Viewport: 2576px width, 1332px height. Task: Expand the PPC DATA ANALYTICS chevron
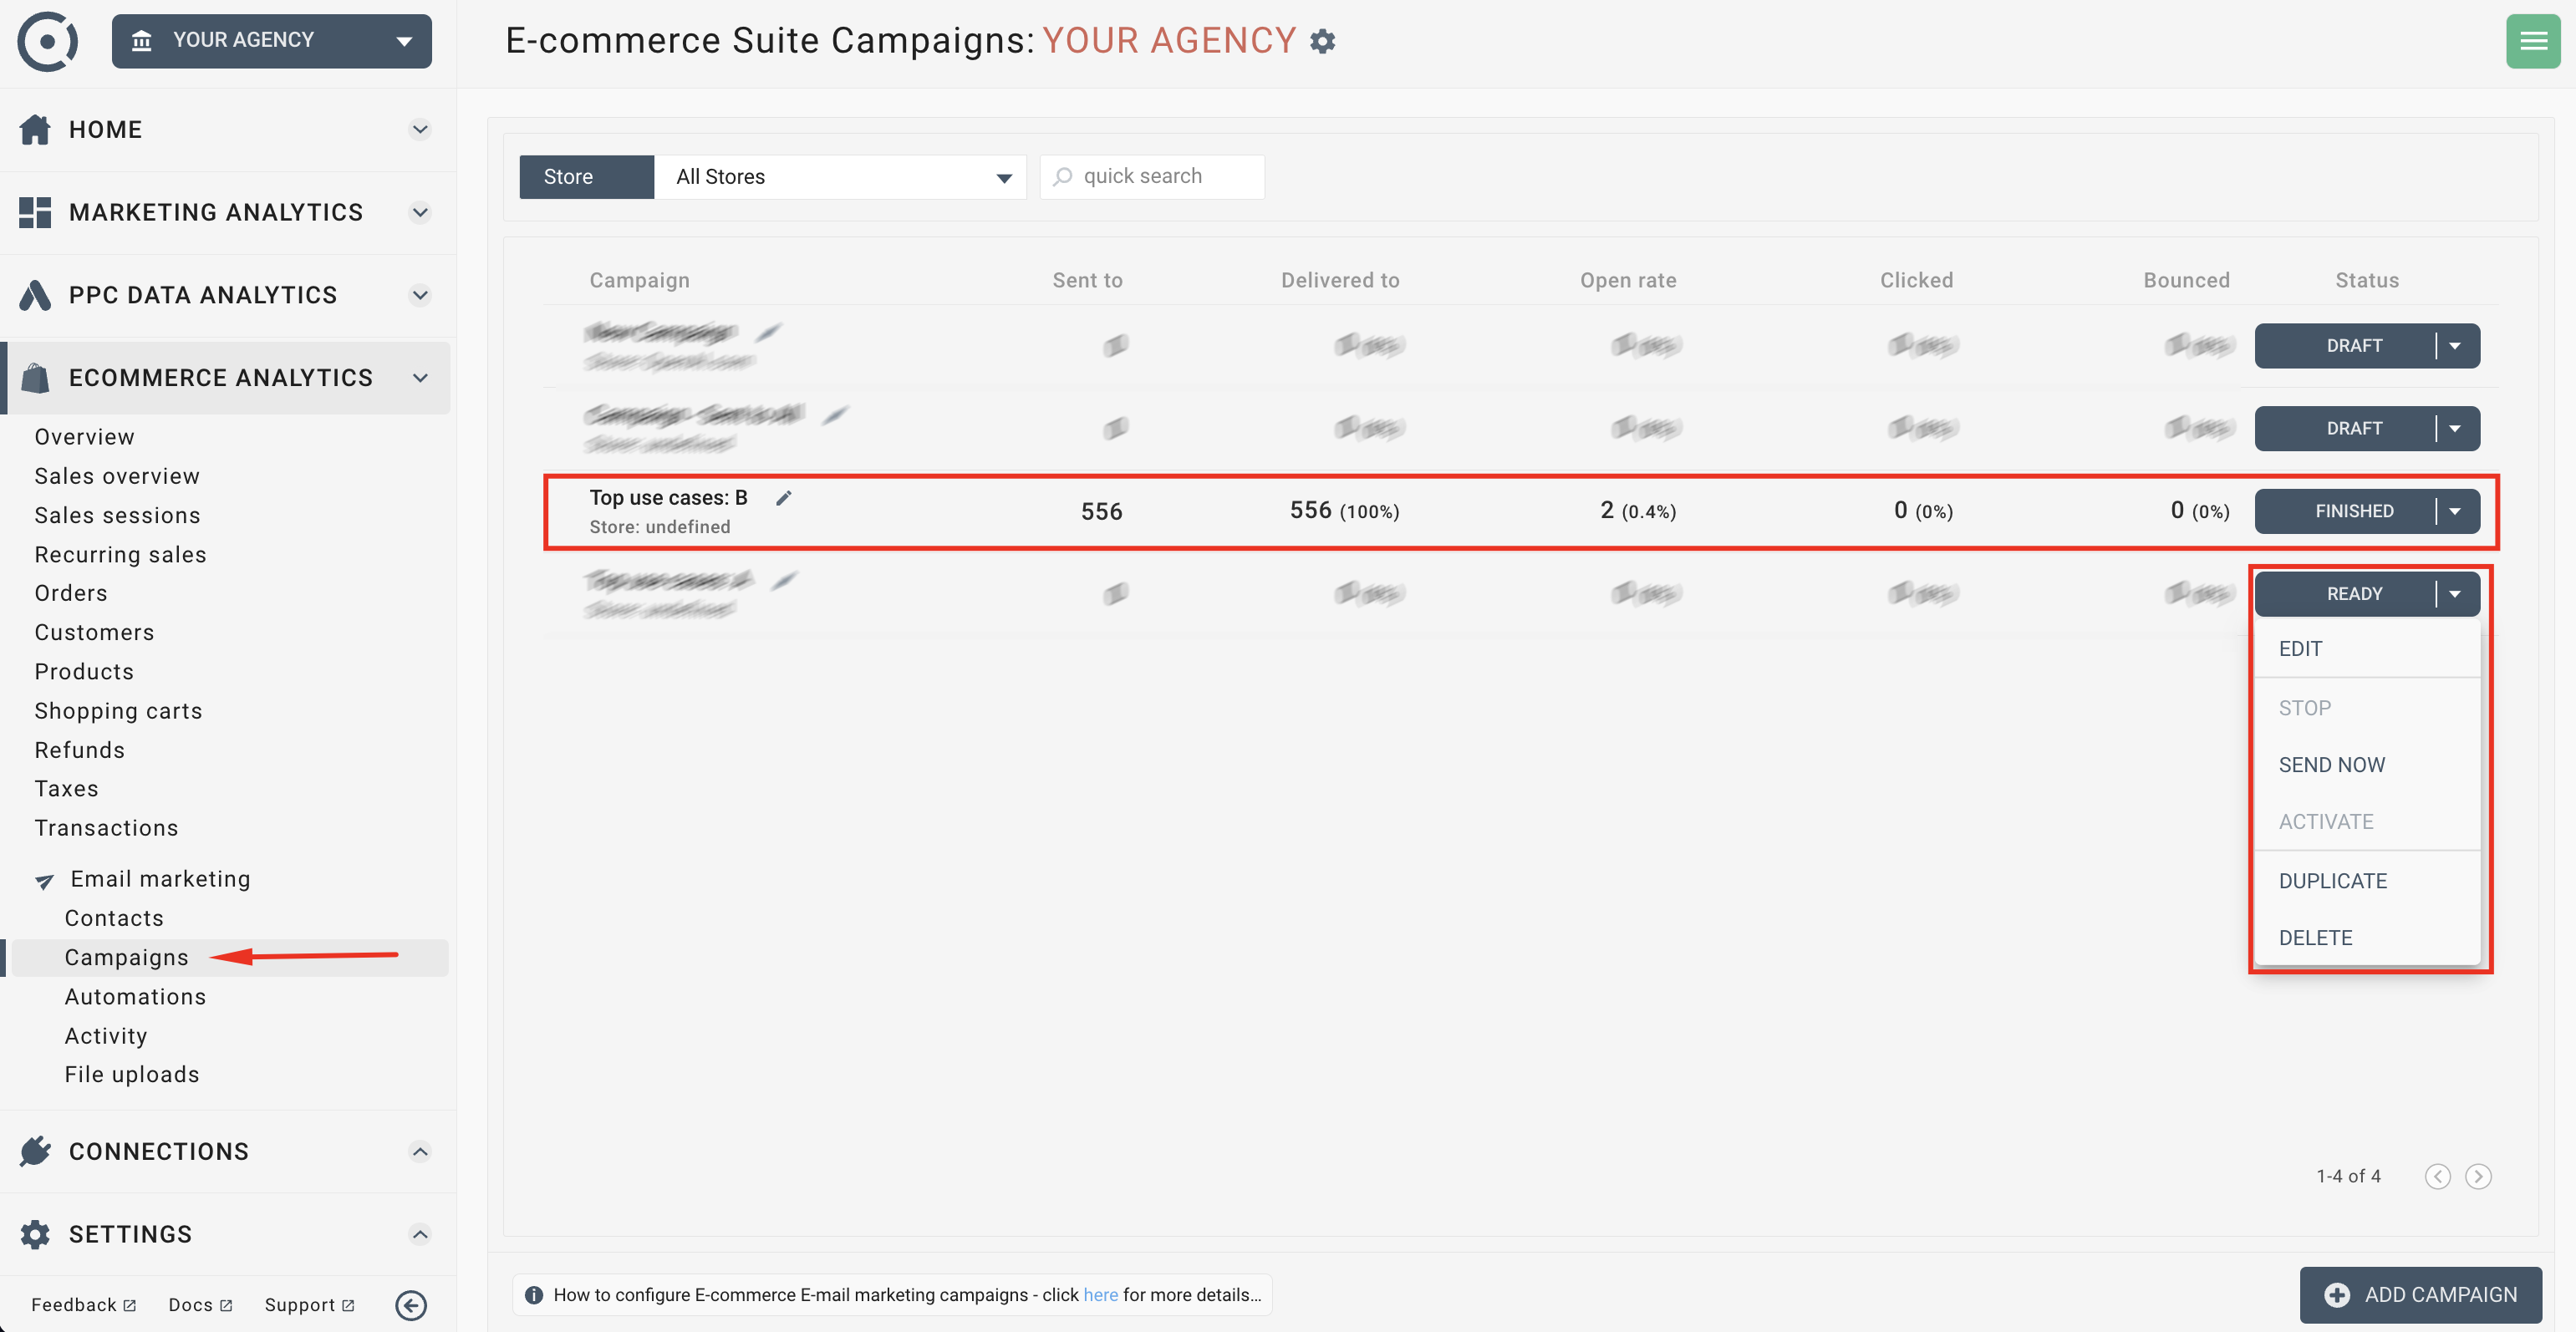pos(420,295)
